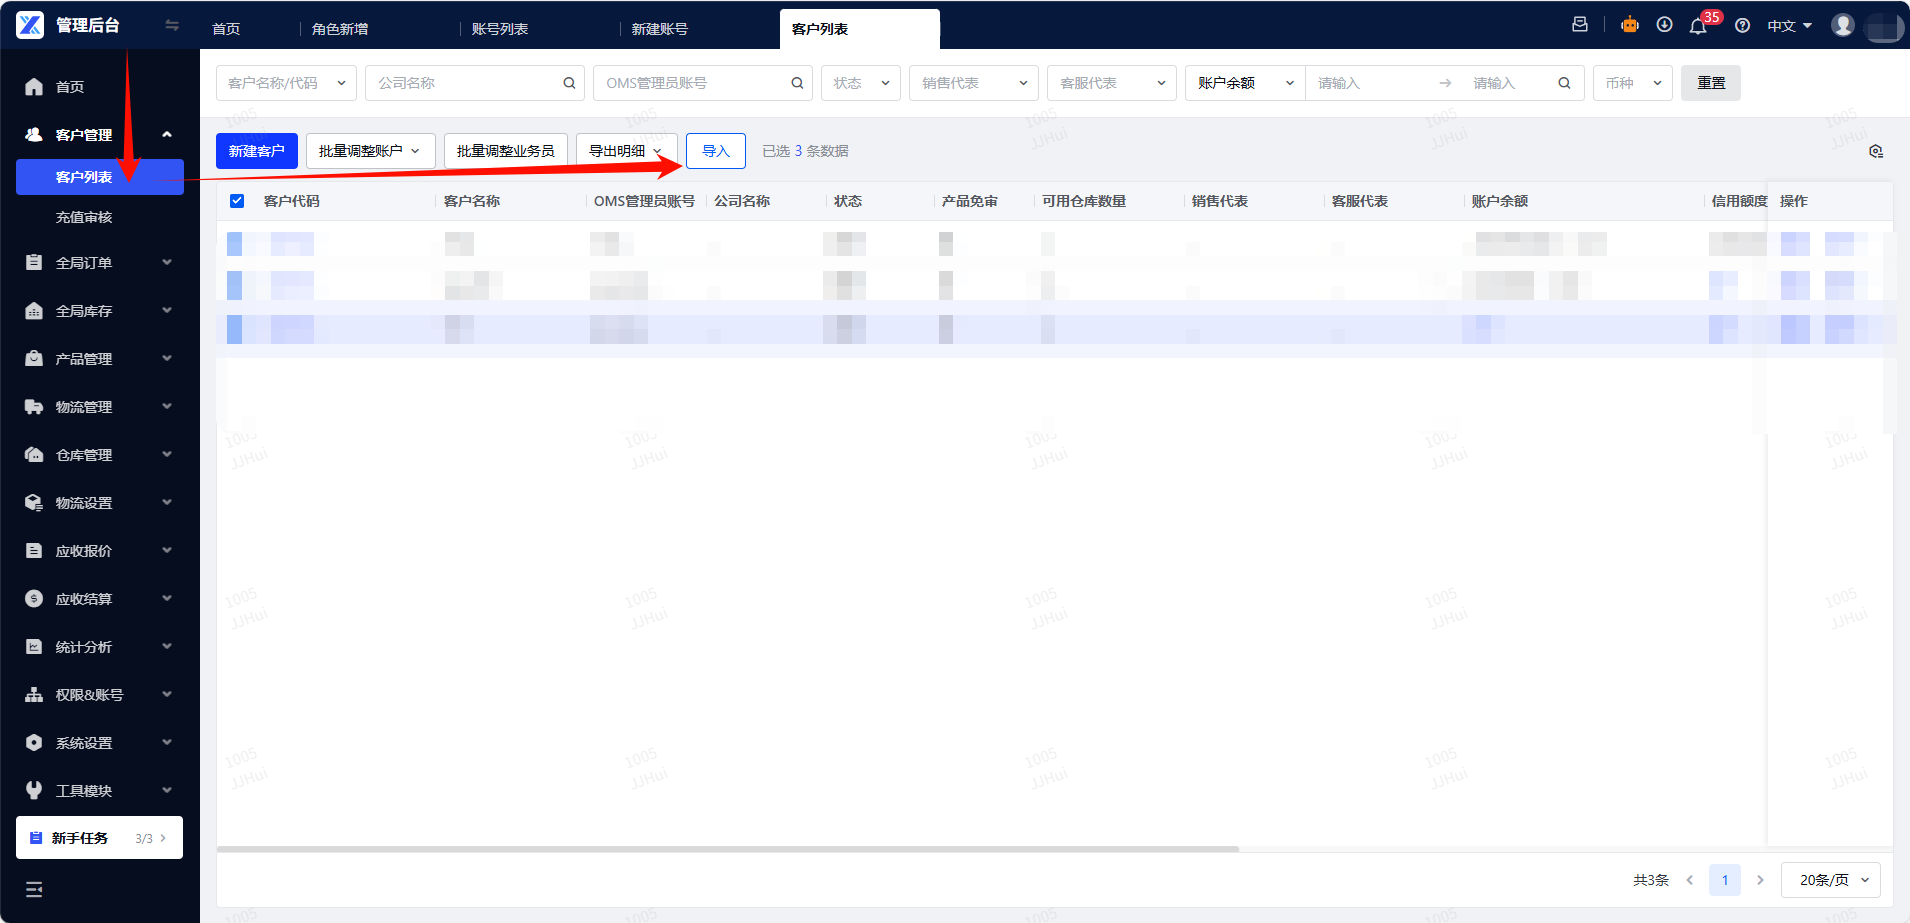Click the 批量调整业务员 button
The height and width of the screenshot is (923, 1910).
[x=506, y=151]
